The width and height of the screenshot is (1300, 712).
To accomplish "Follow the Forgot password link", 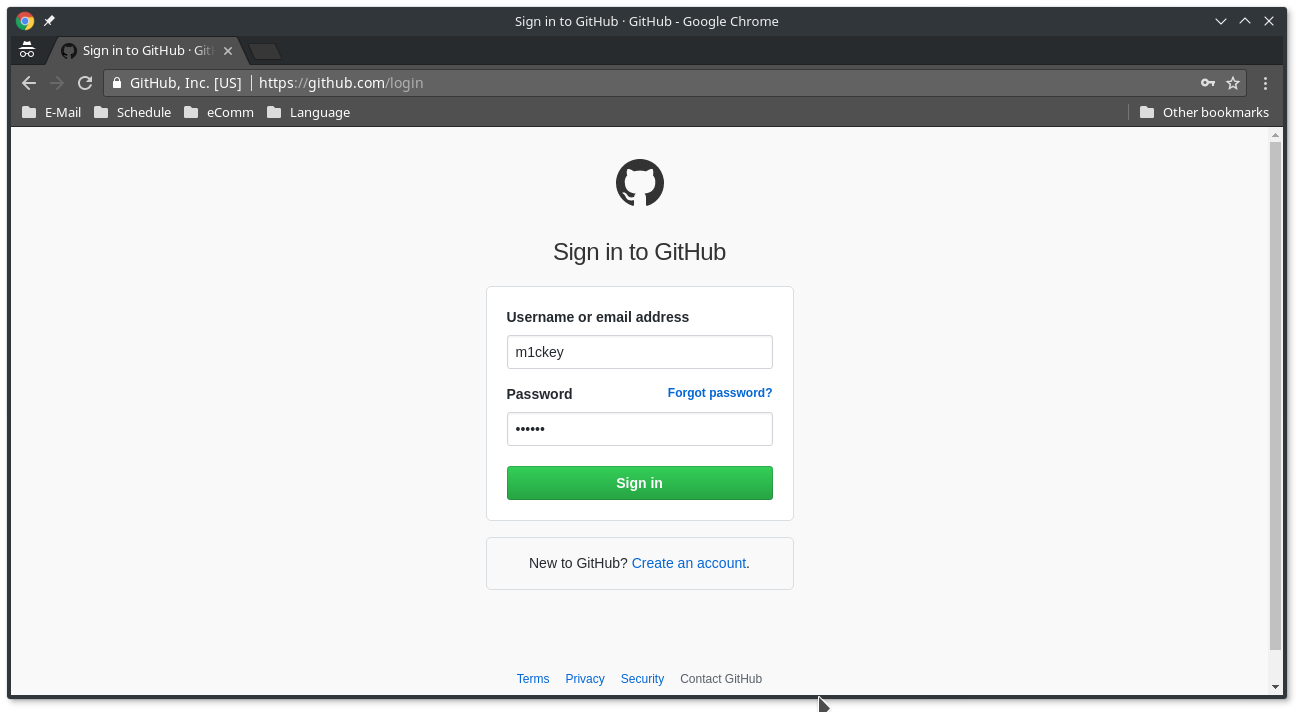I will coord(719,393).
